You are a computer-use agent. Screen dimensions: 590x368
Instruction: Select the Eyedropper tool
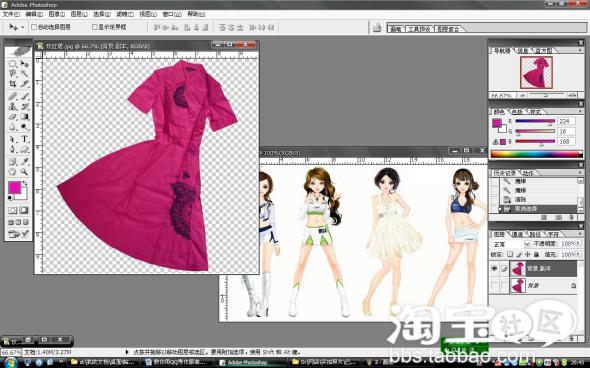click(24, 162)
